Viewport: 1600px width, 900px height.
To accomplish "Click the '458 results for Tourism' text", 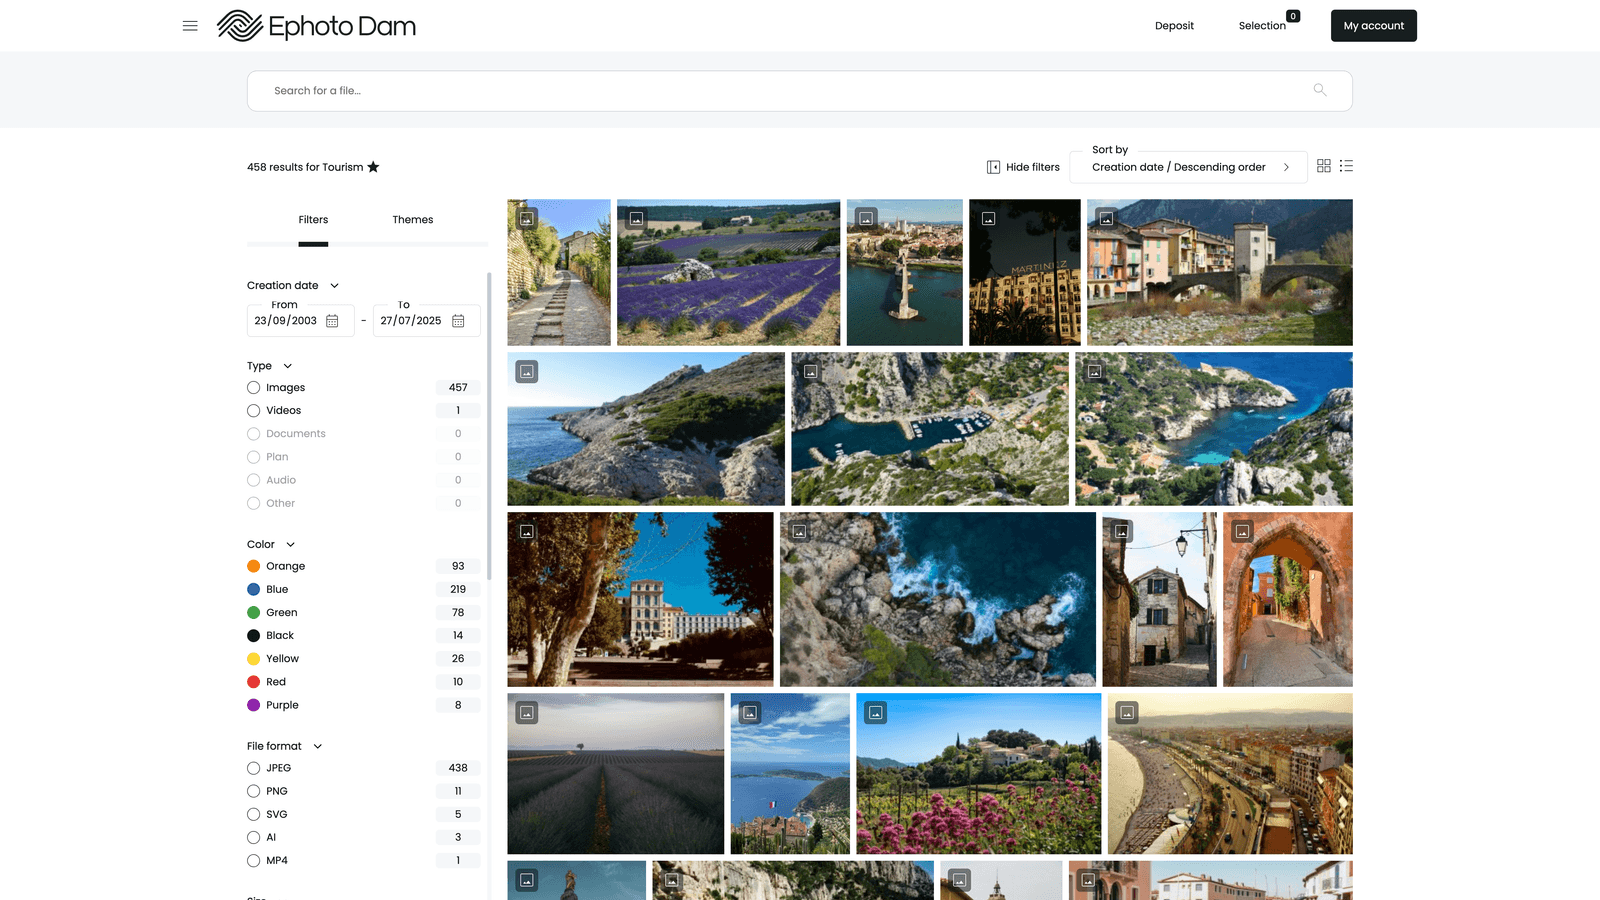I will point(305,167).
